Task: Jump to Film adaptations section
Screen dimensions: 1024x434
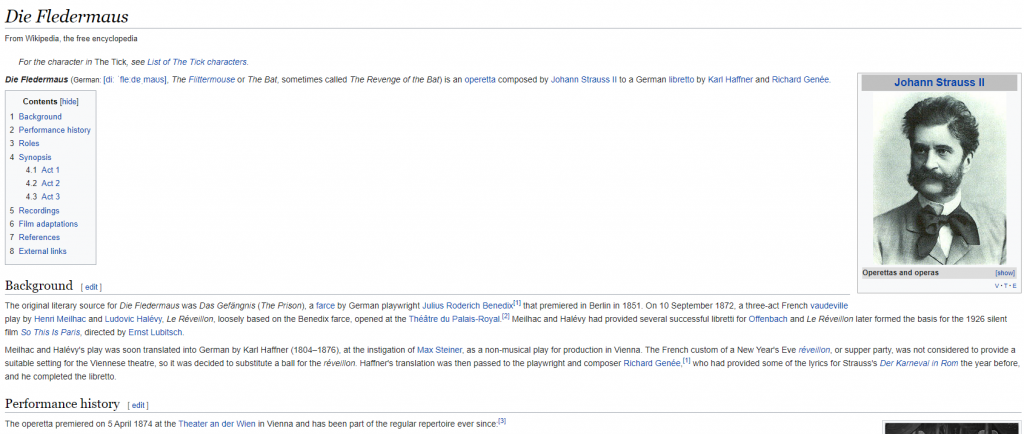Action: click(x=48, y=224)
